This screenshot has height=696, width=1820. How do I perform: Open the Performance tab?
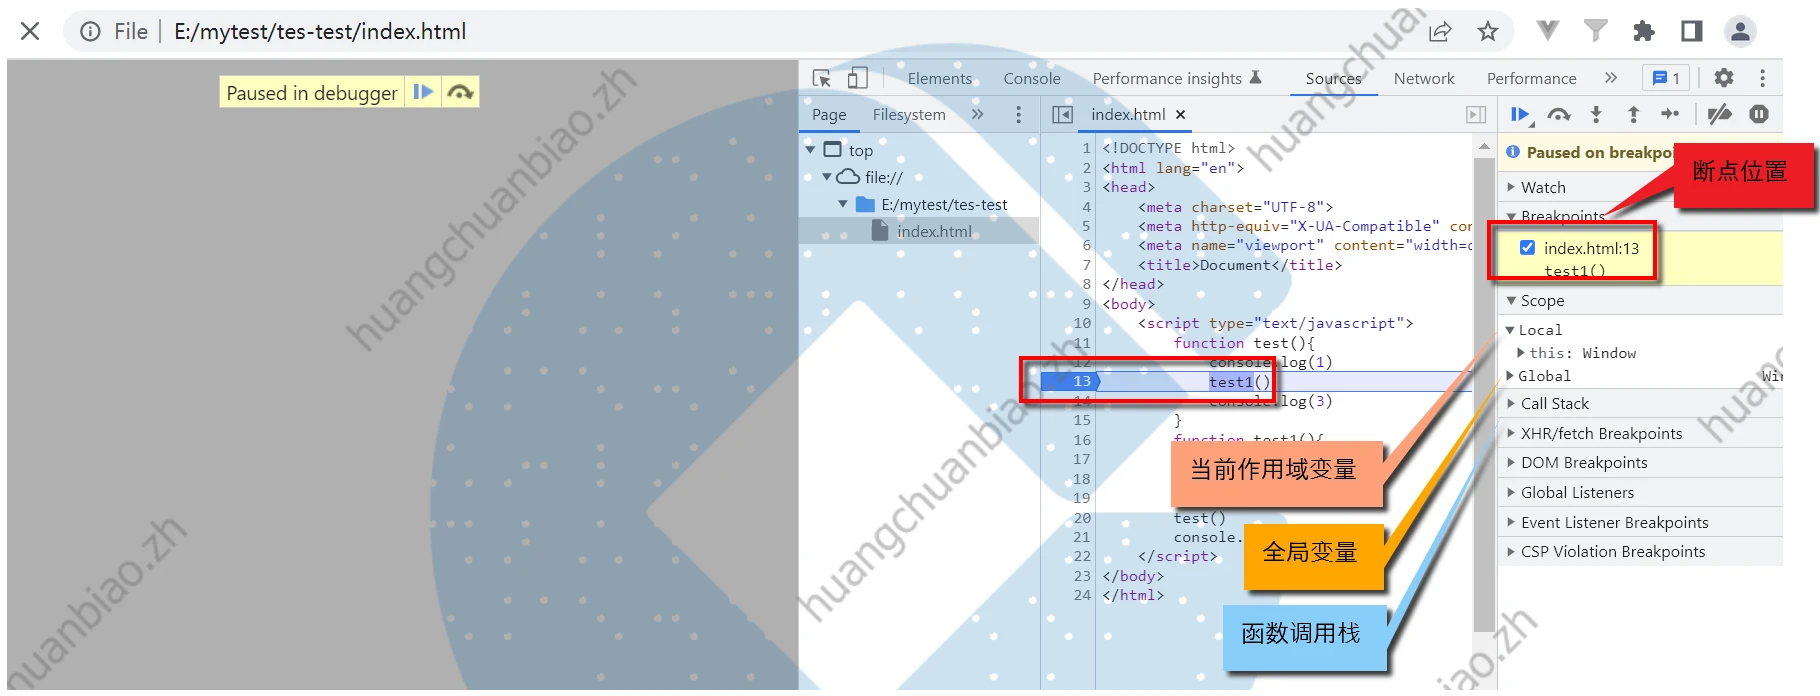(1531, 78)
